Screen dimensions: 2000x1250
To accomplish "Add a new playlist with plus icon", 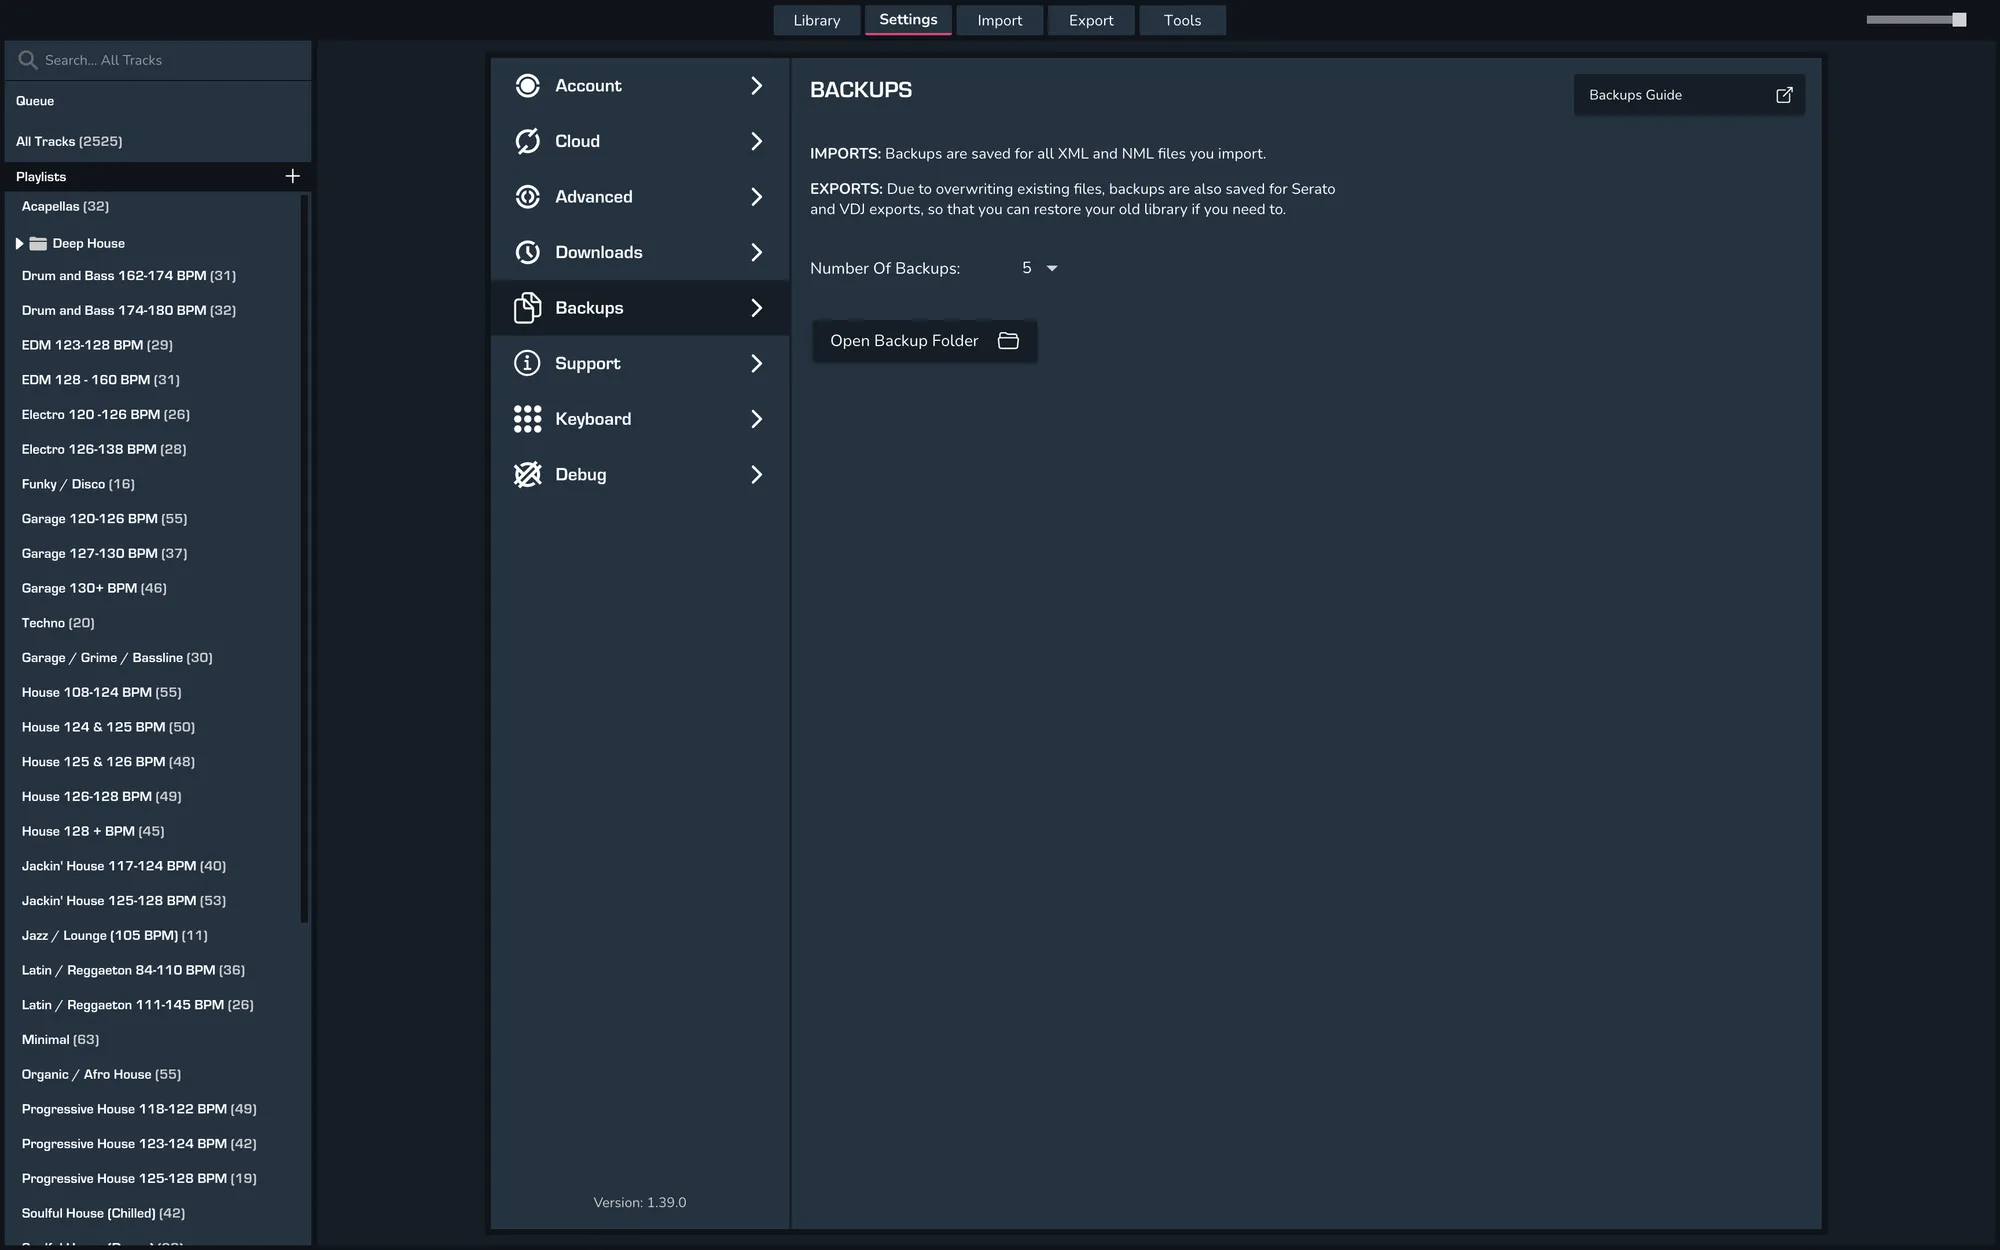I will tap(292, 176).
